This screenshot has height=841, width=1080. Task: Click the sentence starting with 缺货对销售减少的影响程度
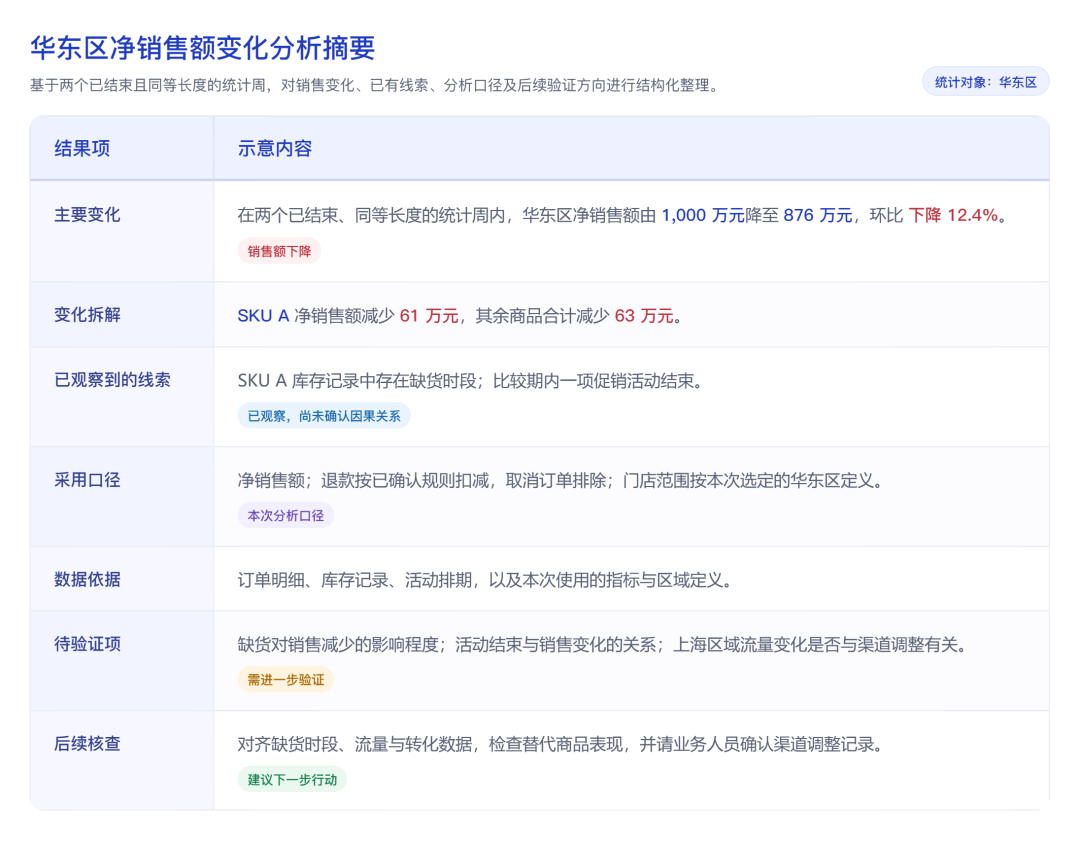[x=603, y=645]
